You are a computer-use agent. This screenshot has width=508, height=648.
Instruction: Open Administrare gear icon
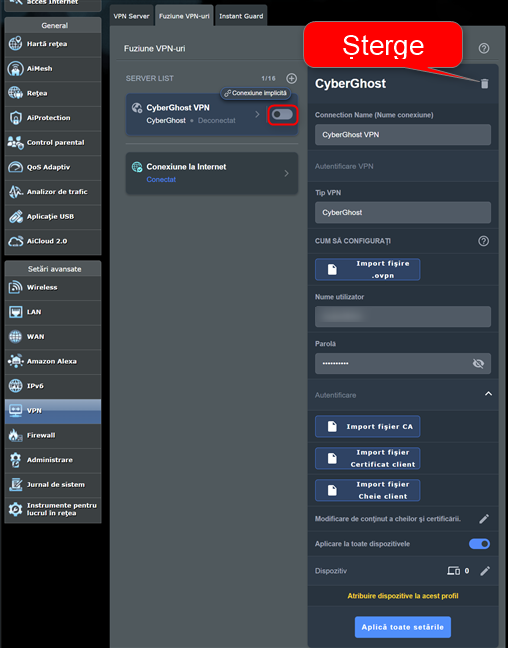pyautogui.click(x=15, y=460)
